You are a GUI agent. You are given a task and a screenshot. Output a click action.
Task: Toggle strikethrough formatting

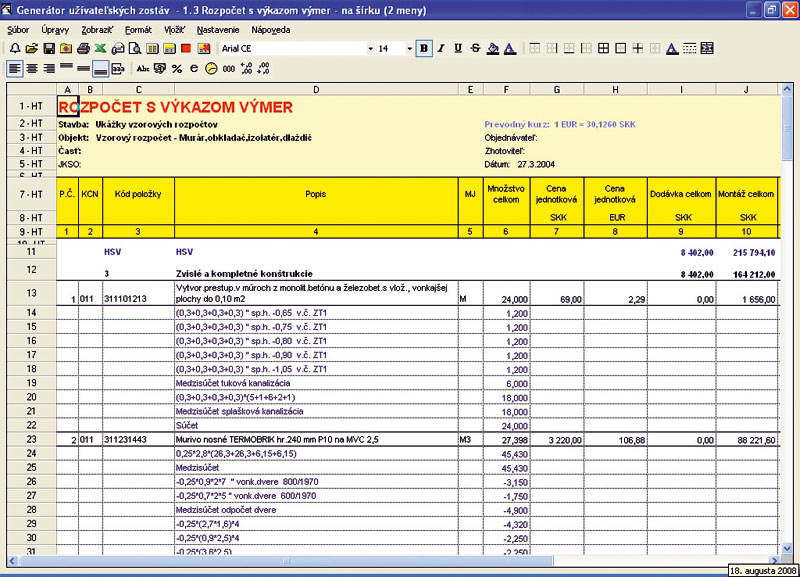tap(476, 48)
